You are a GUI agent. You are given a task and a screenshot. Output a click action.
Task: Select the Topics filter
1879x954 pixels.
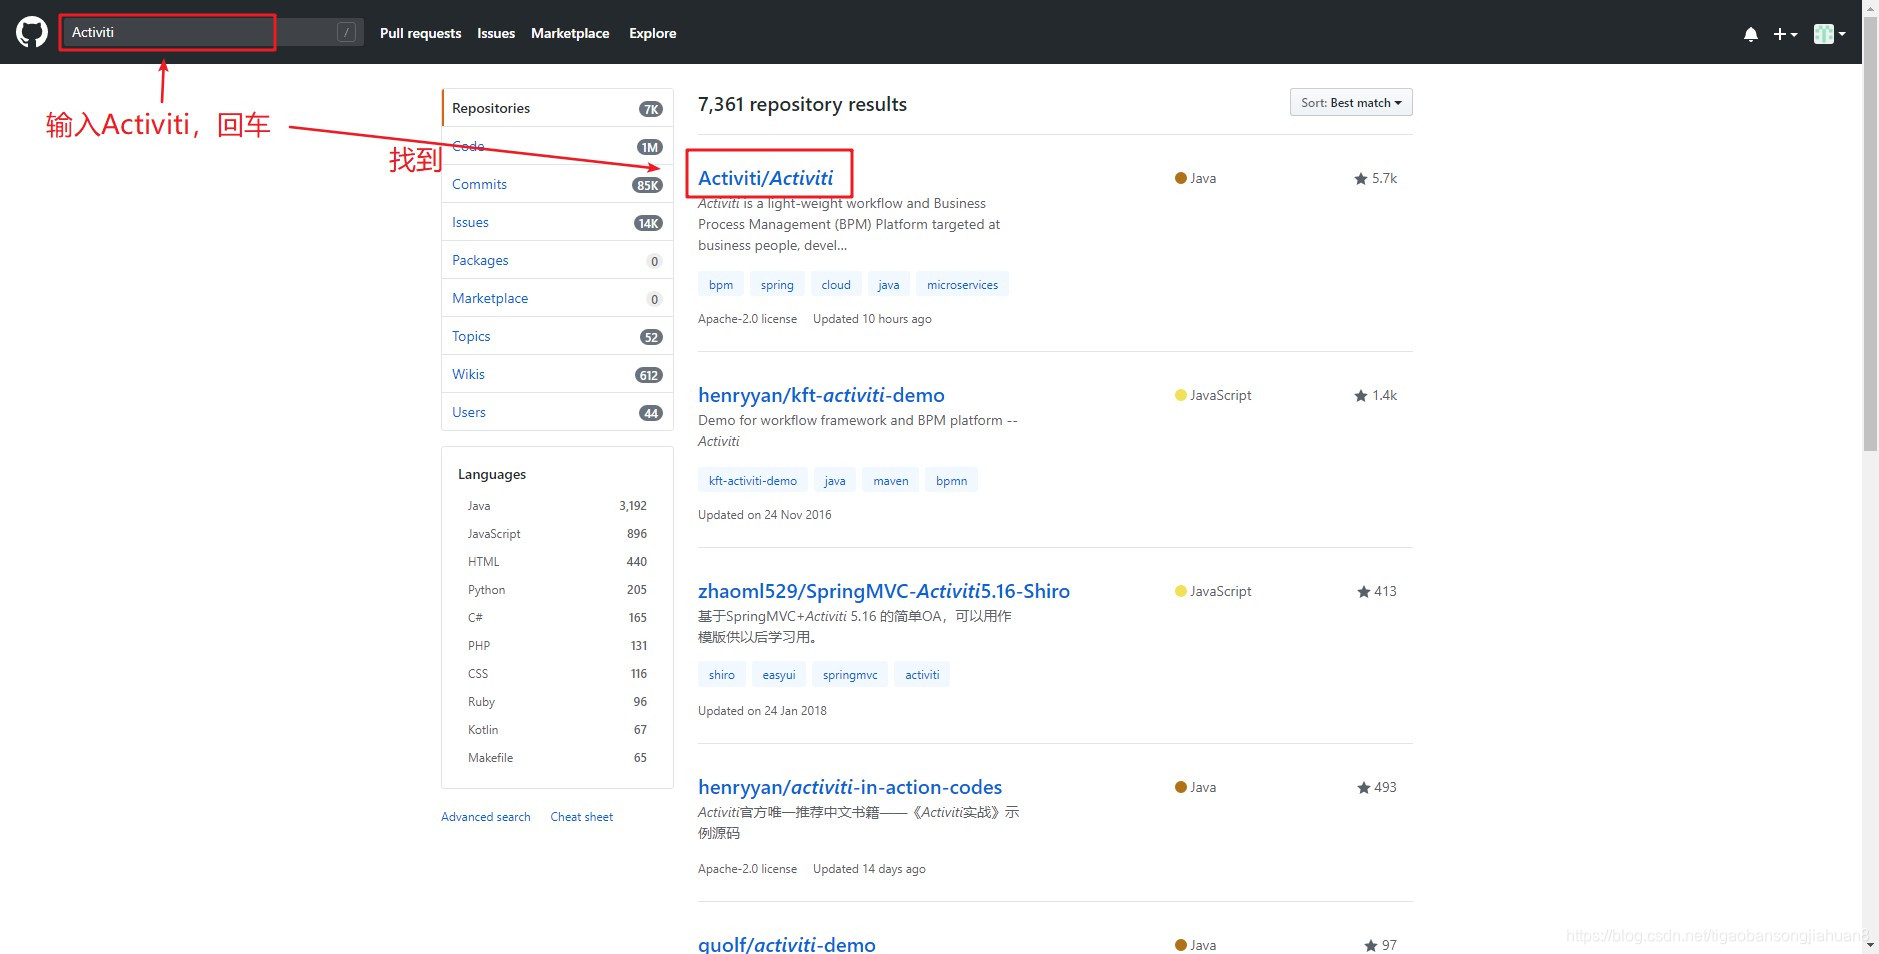point(557,336)
